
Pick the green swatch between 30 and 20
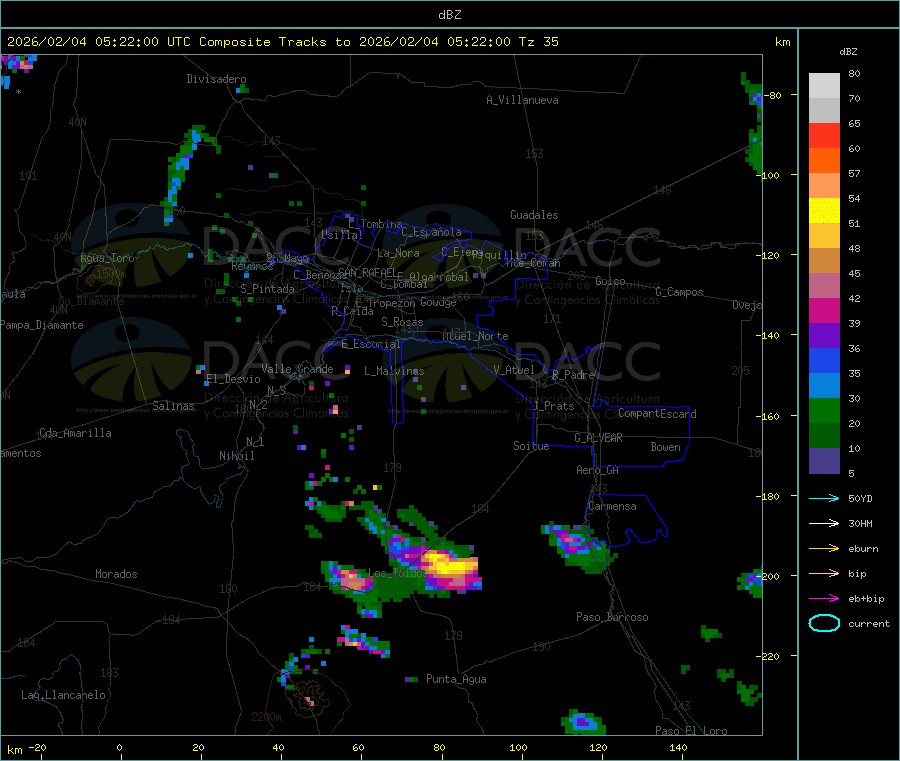(824, 410)
